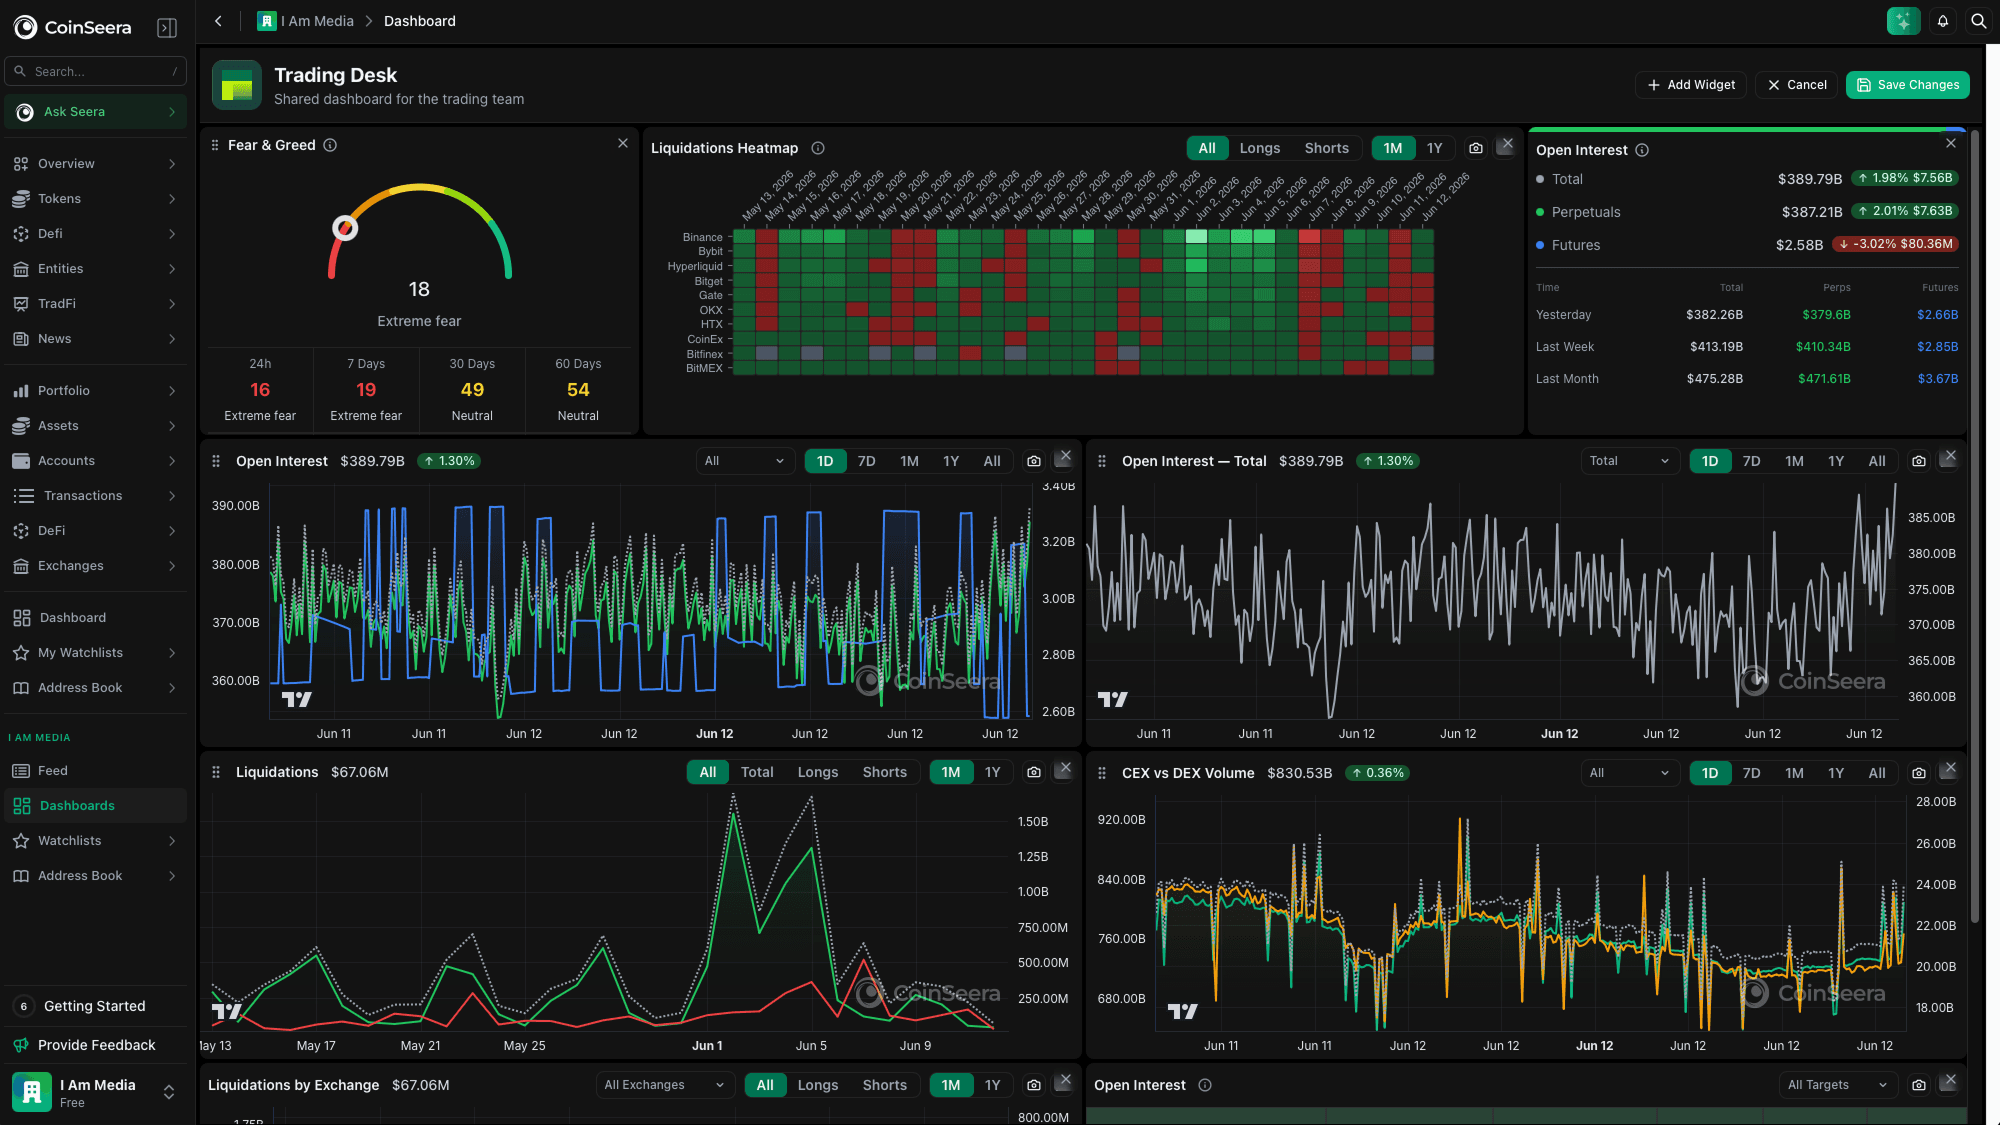Open Ask Seera assistant

point(95,112)
